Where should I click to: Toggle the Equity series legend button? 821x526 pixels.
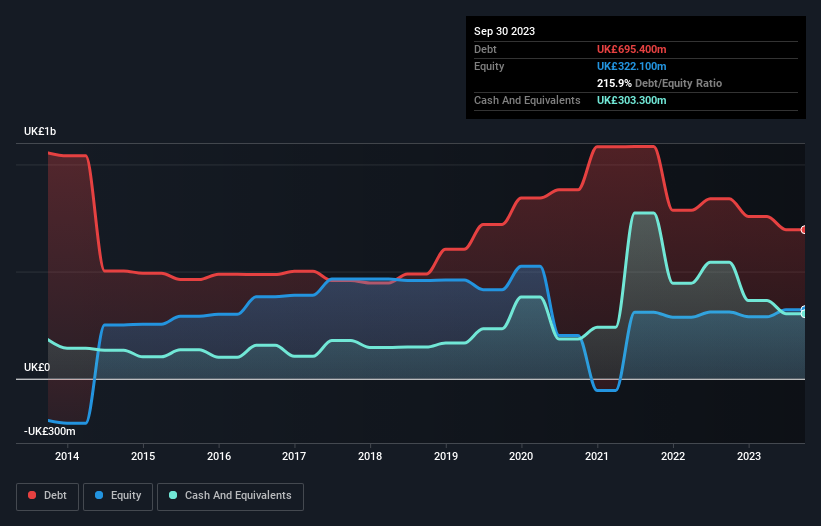tap(118, 496)
